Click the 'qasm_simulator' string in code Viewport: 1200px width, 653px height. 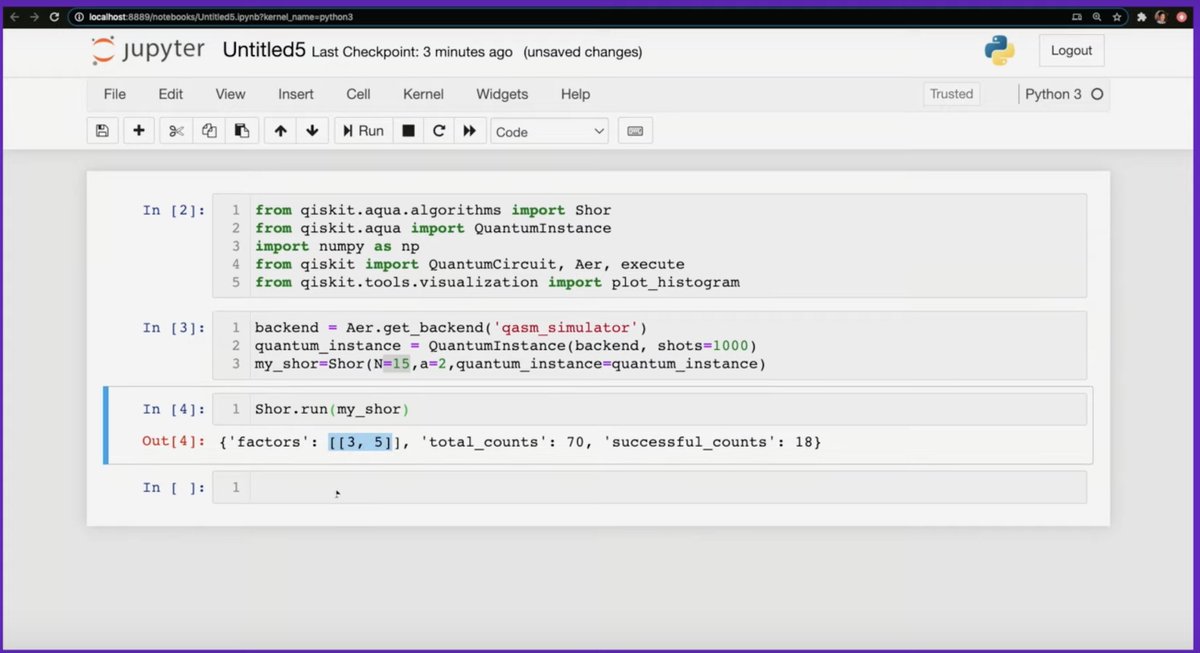pos(565,328)
